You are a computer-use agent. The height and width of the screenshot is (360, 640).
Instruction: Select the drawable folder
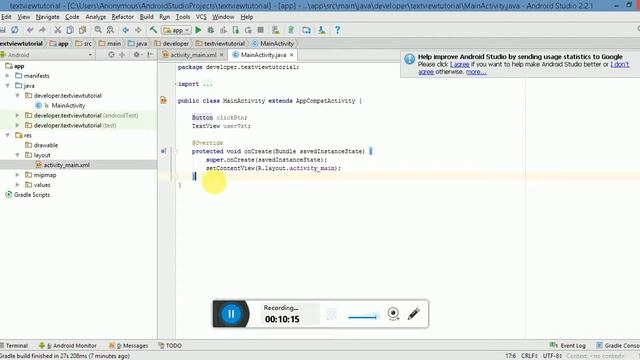tap(46, 145)
